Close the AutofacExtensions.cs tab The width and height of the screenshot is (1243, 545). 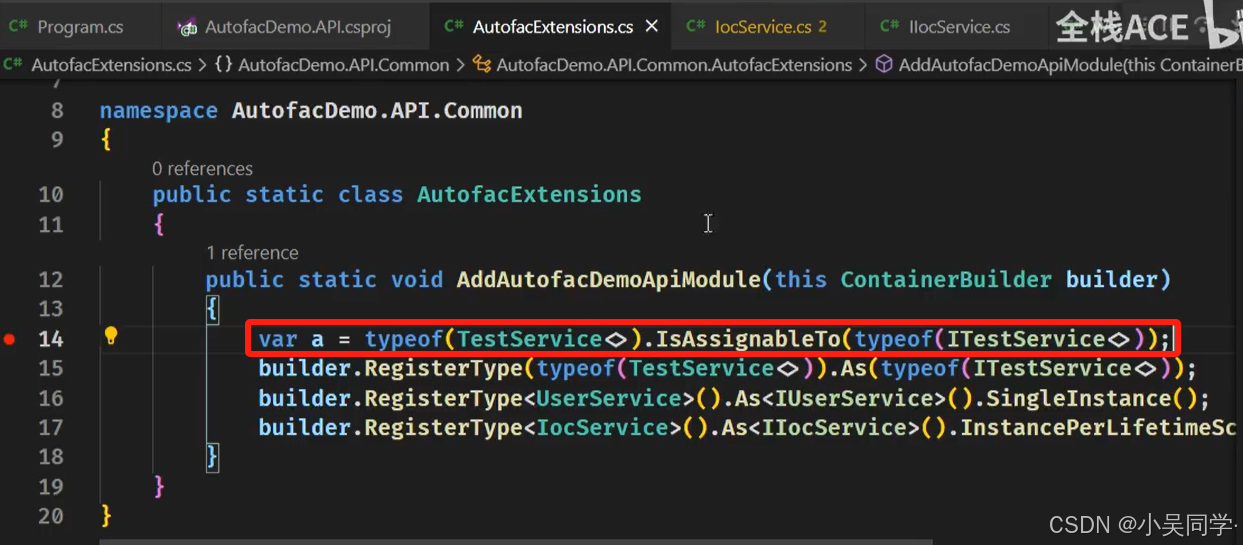pos(652,27)
